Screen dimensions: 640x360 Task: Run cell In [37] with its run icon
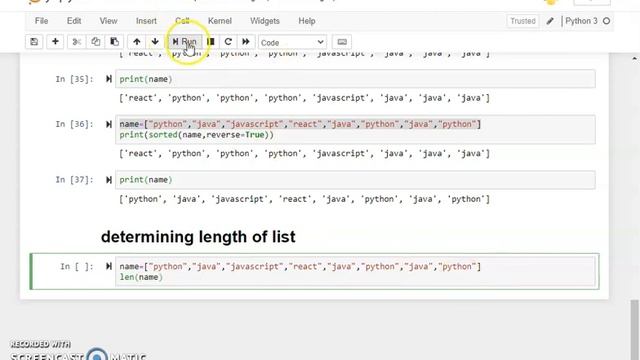(109, 180)
